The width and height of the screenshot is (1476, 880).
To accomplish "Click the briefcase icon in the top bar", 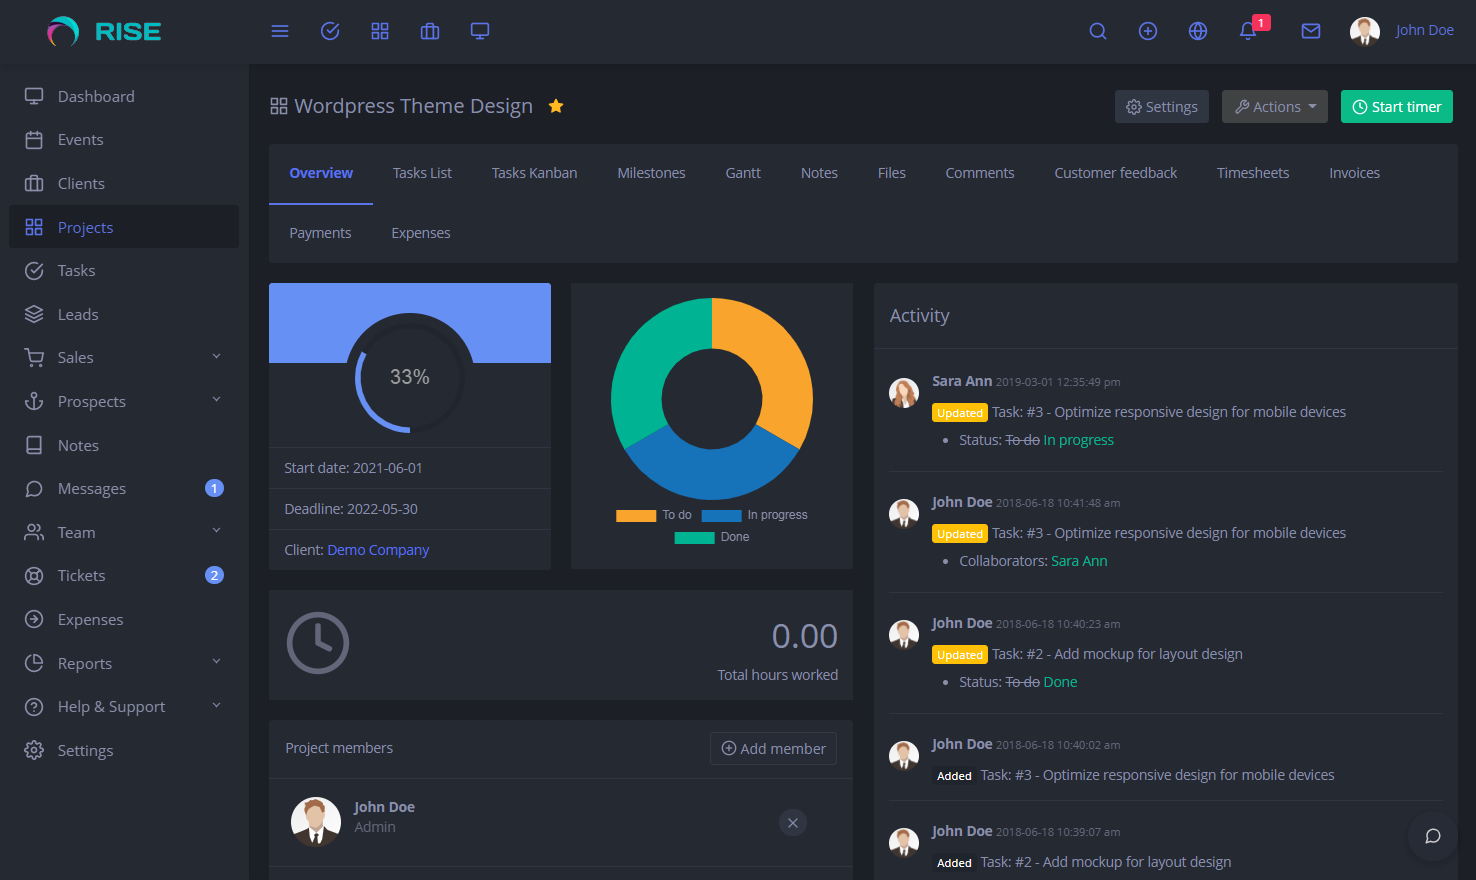I will 429,31.
